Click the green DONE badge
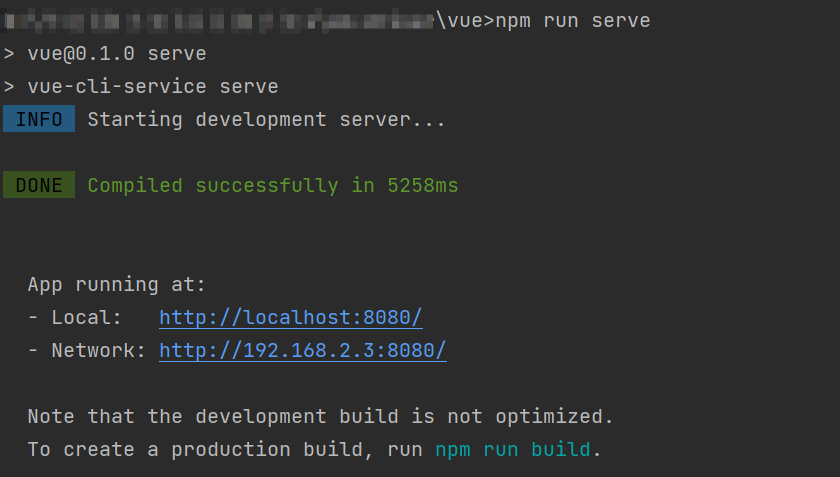 coord(39,185)
